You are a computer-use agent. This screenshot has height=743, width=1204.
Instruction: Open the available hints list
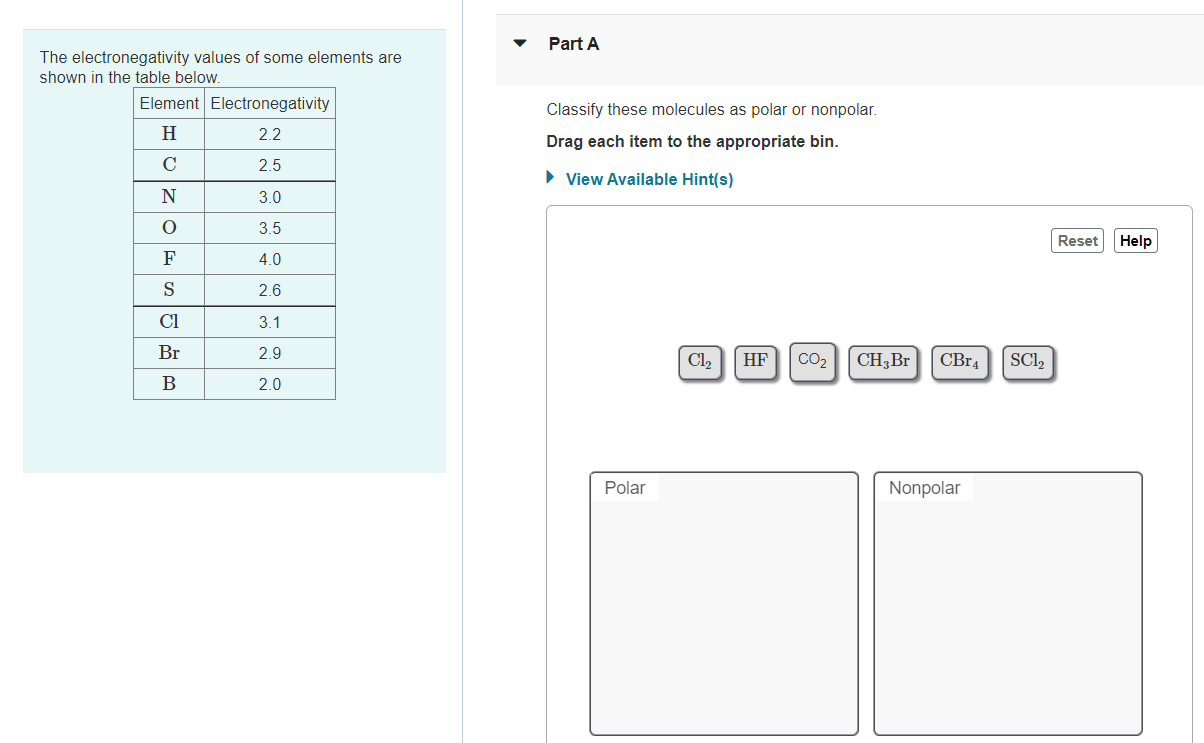pyautogui.click(x=648, y=179)
